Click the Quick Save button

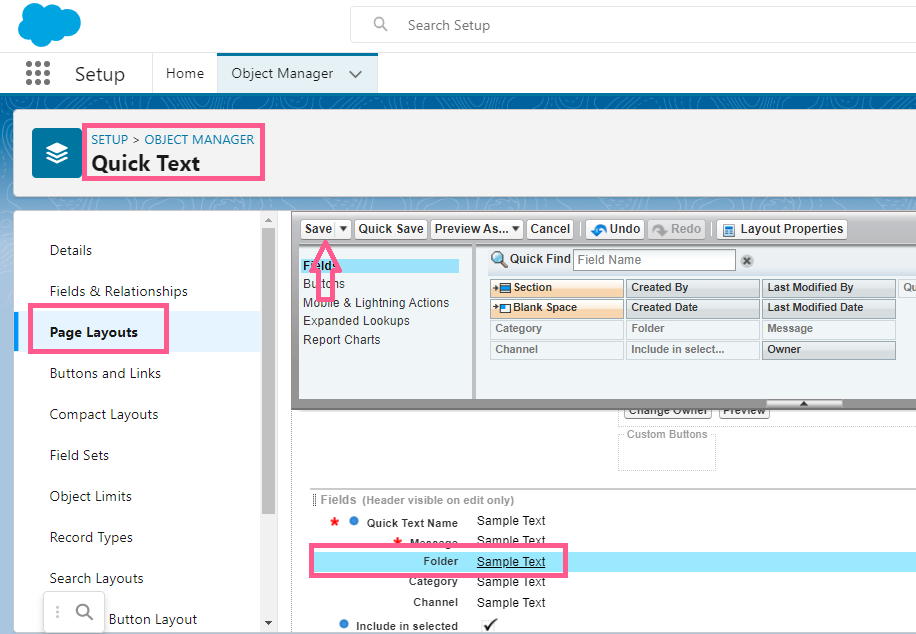click(x=391, y=229)
